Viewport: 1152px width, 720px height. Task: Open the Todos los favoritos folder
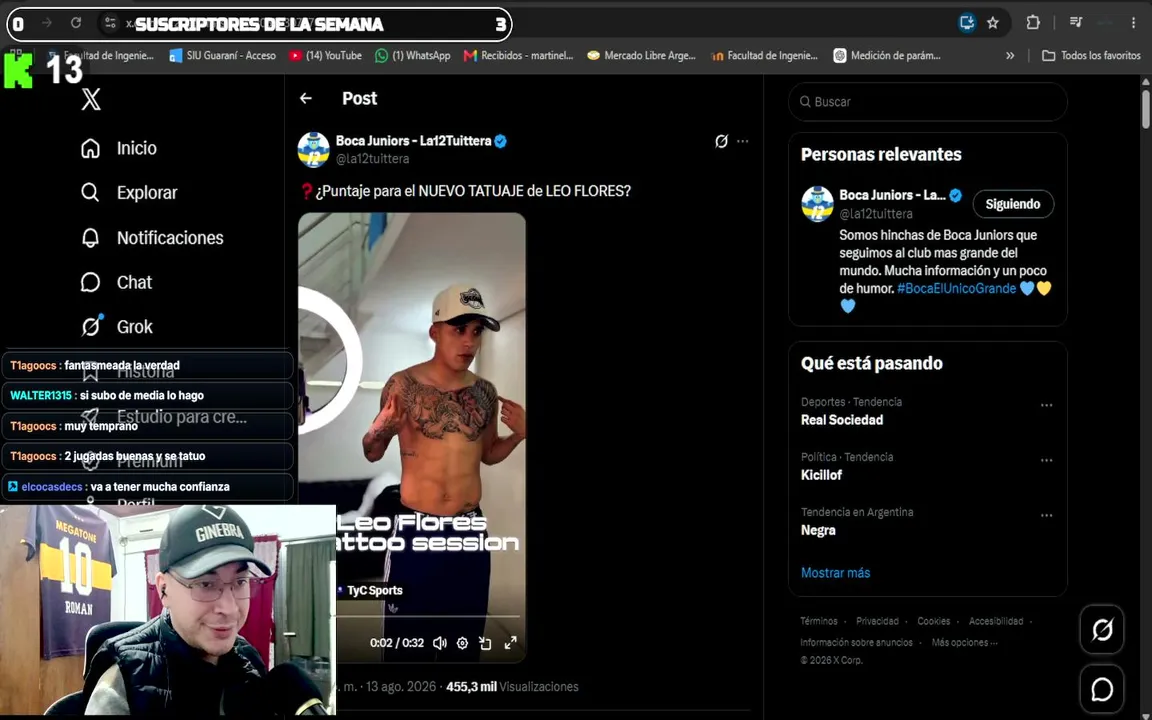pos(1092,56)
